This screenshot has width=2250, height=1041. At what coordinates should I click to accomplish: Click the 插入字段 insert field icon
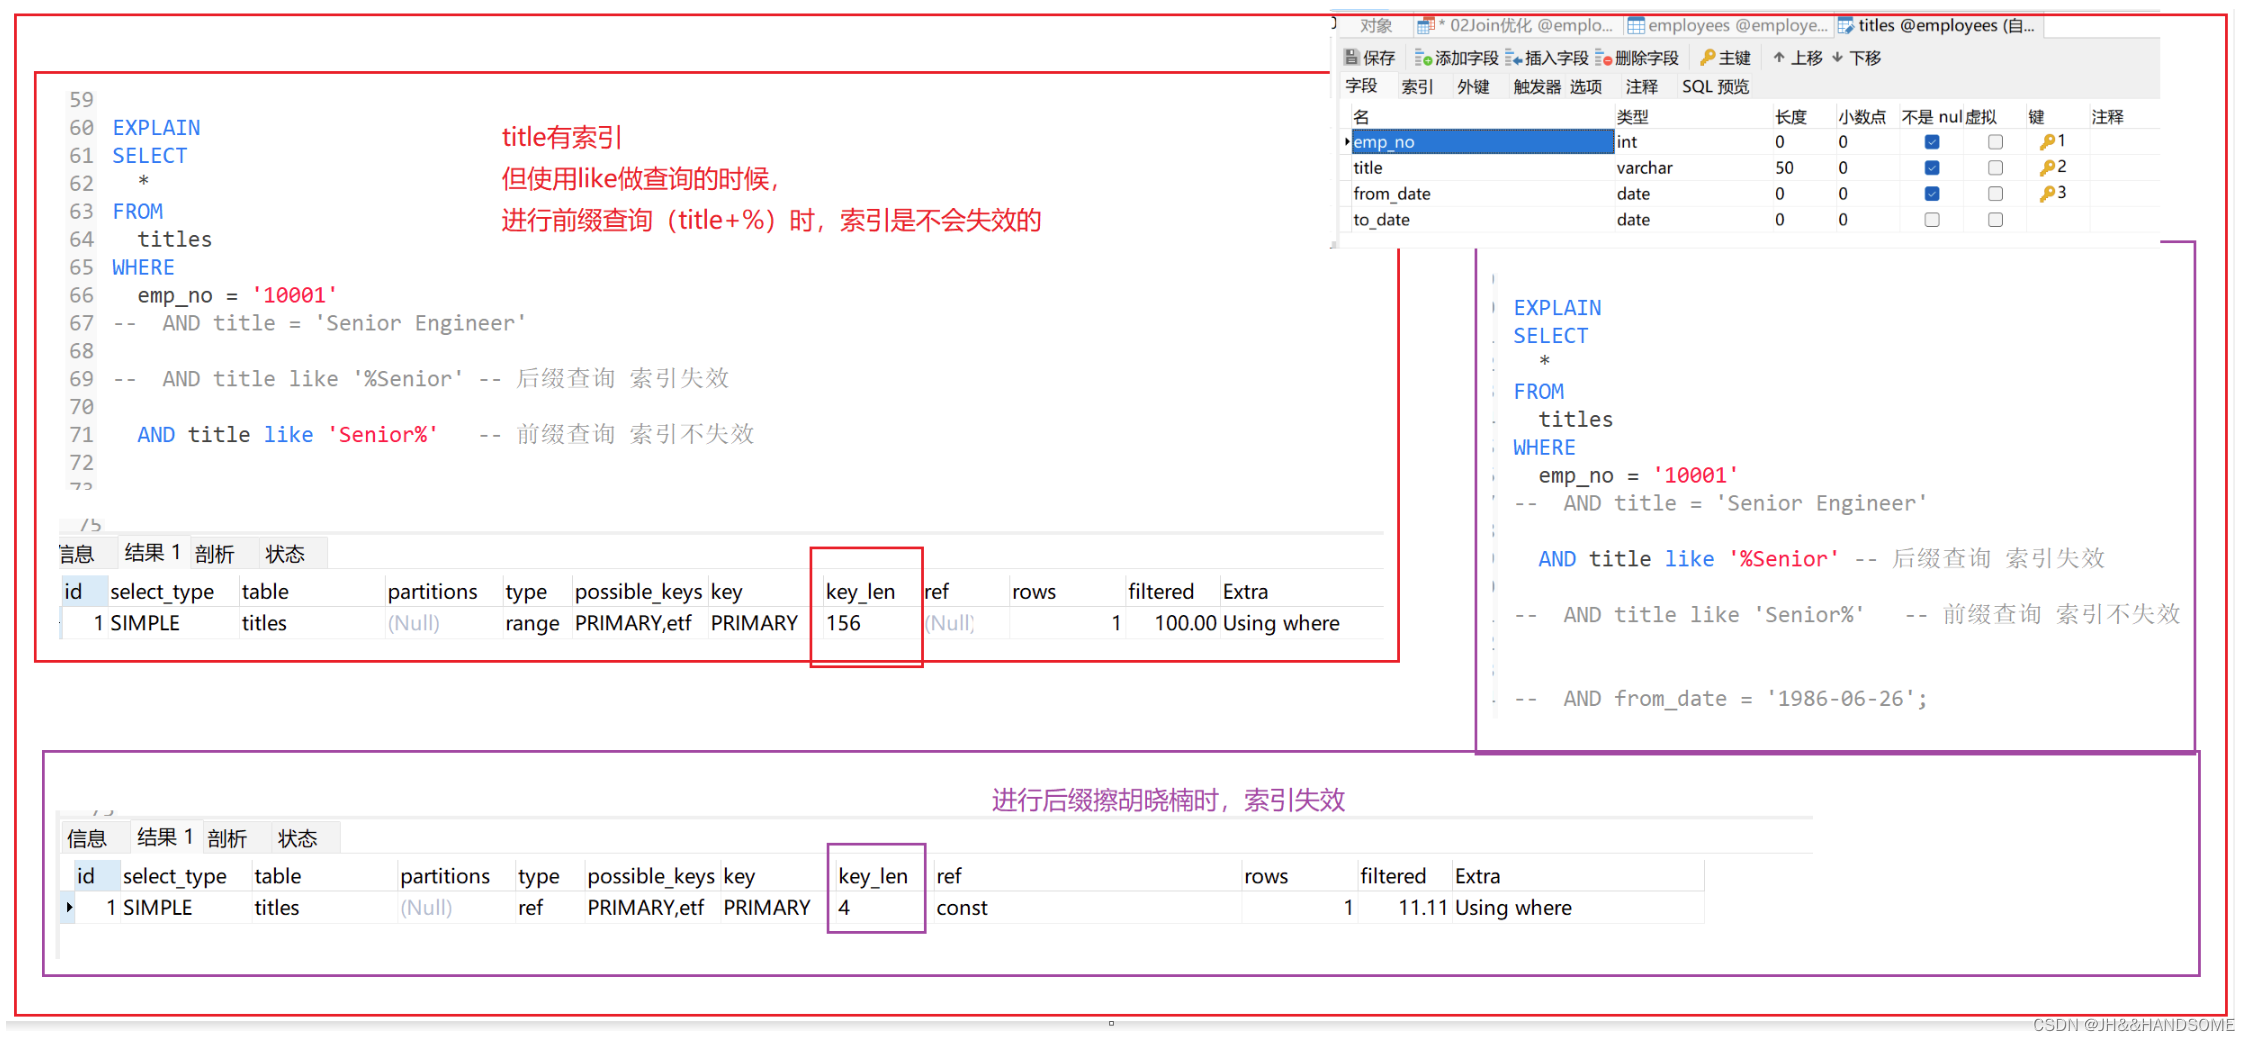1513,58
